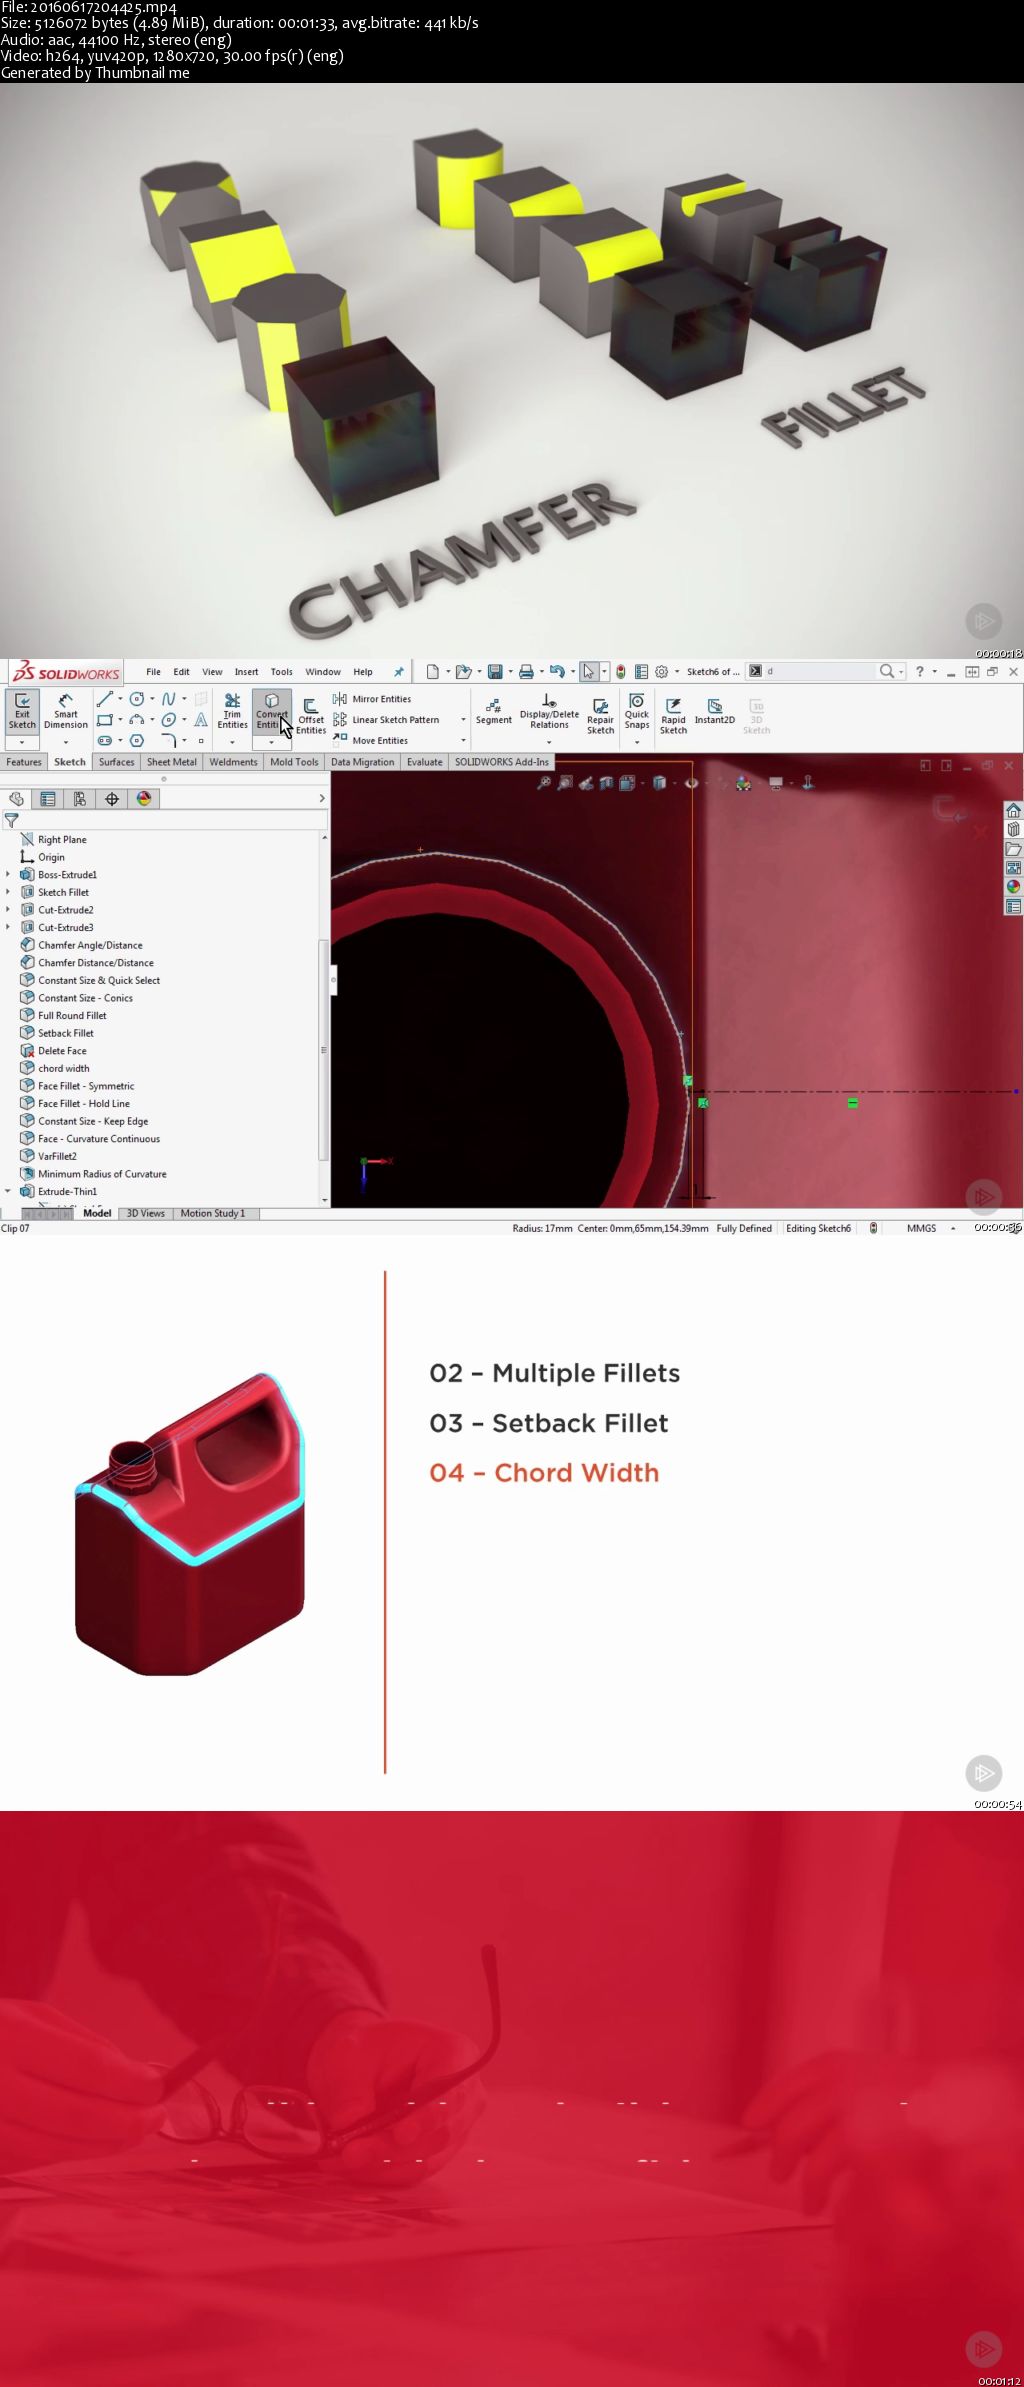Open the Linear Sketch Pattern dropdown arrow
The height and width of the screenshot is (2387, 1024).
(x=463, y=720)
